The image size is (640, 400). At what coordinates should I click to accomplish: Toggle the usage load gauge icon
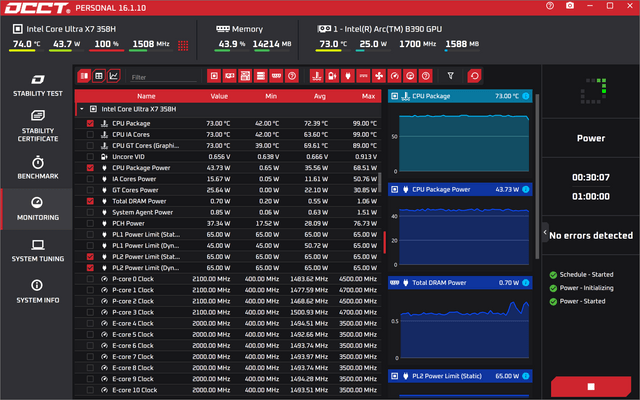(x=410, y=76)
